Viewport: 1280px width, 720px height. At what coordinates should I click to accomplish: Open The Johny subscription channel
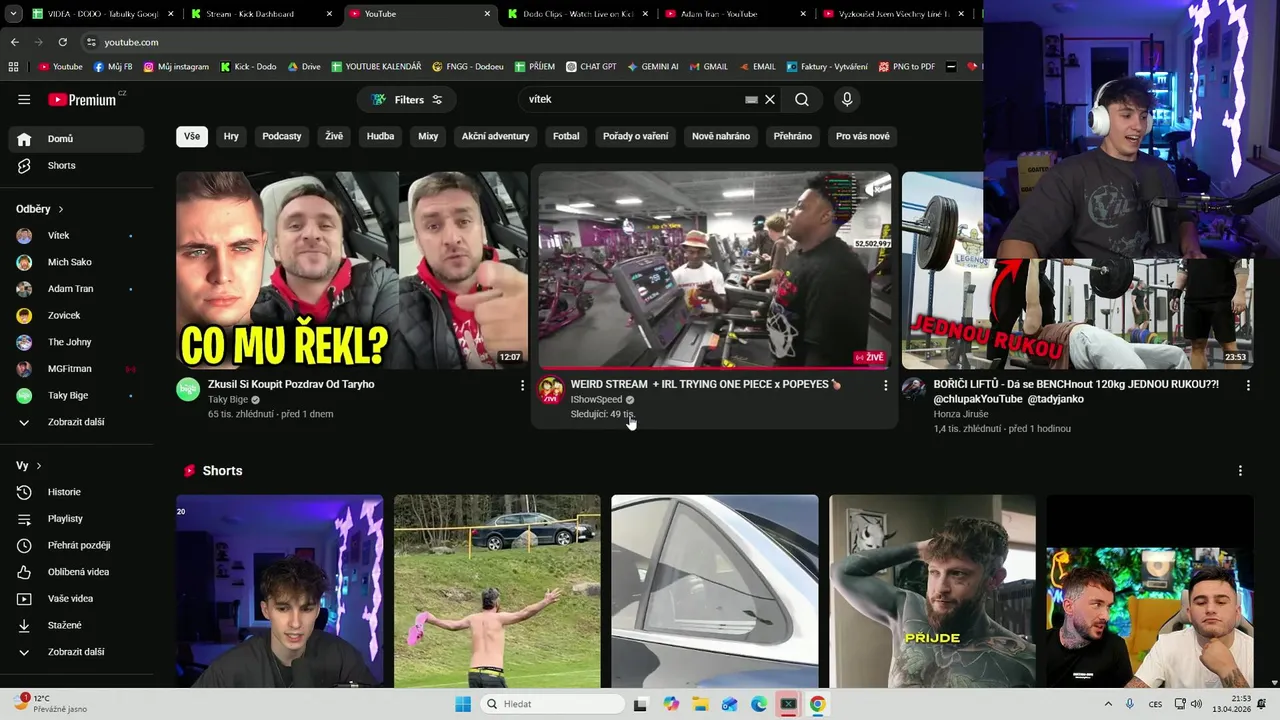[76, 342]
